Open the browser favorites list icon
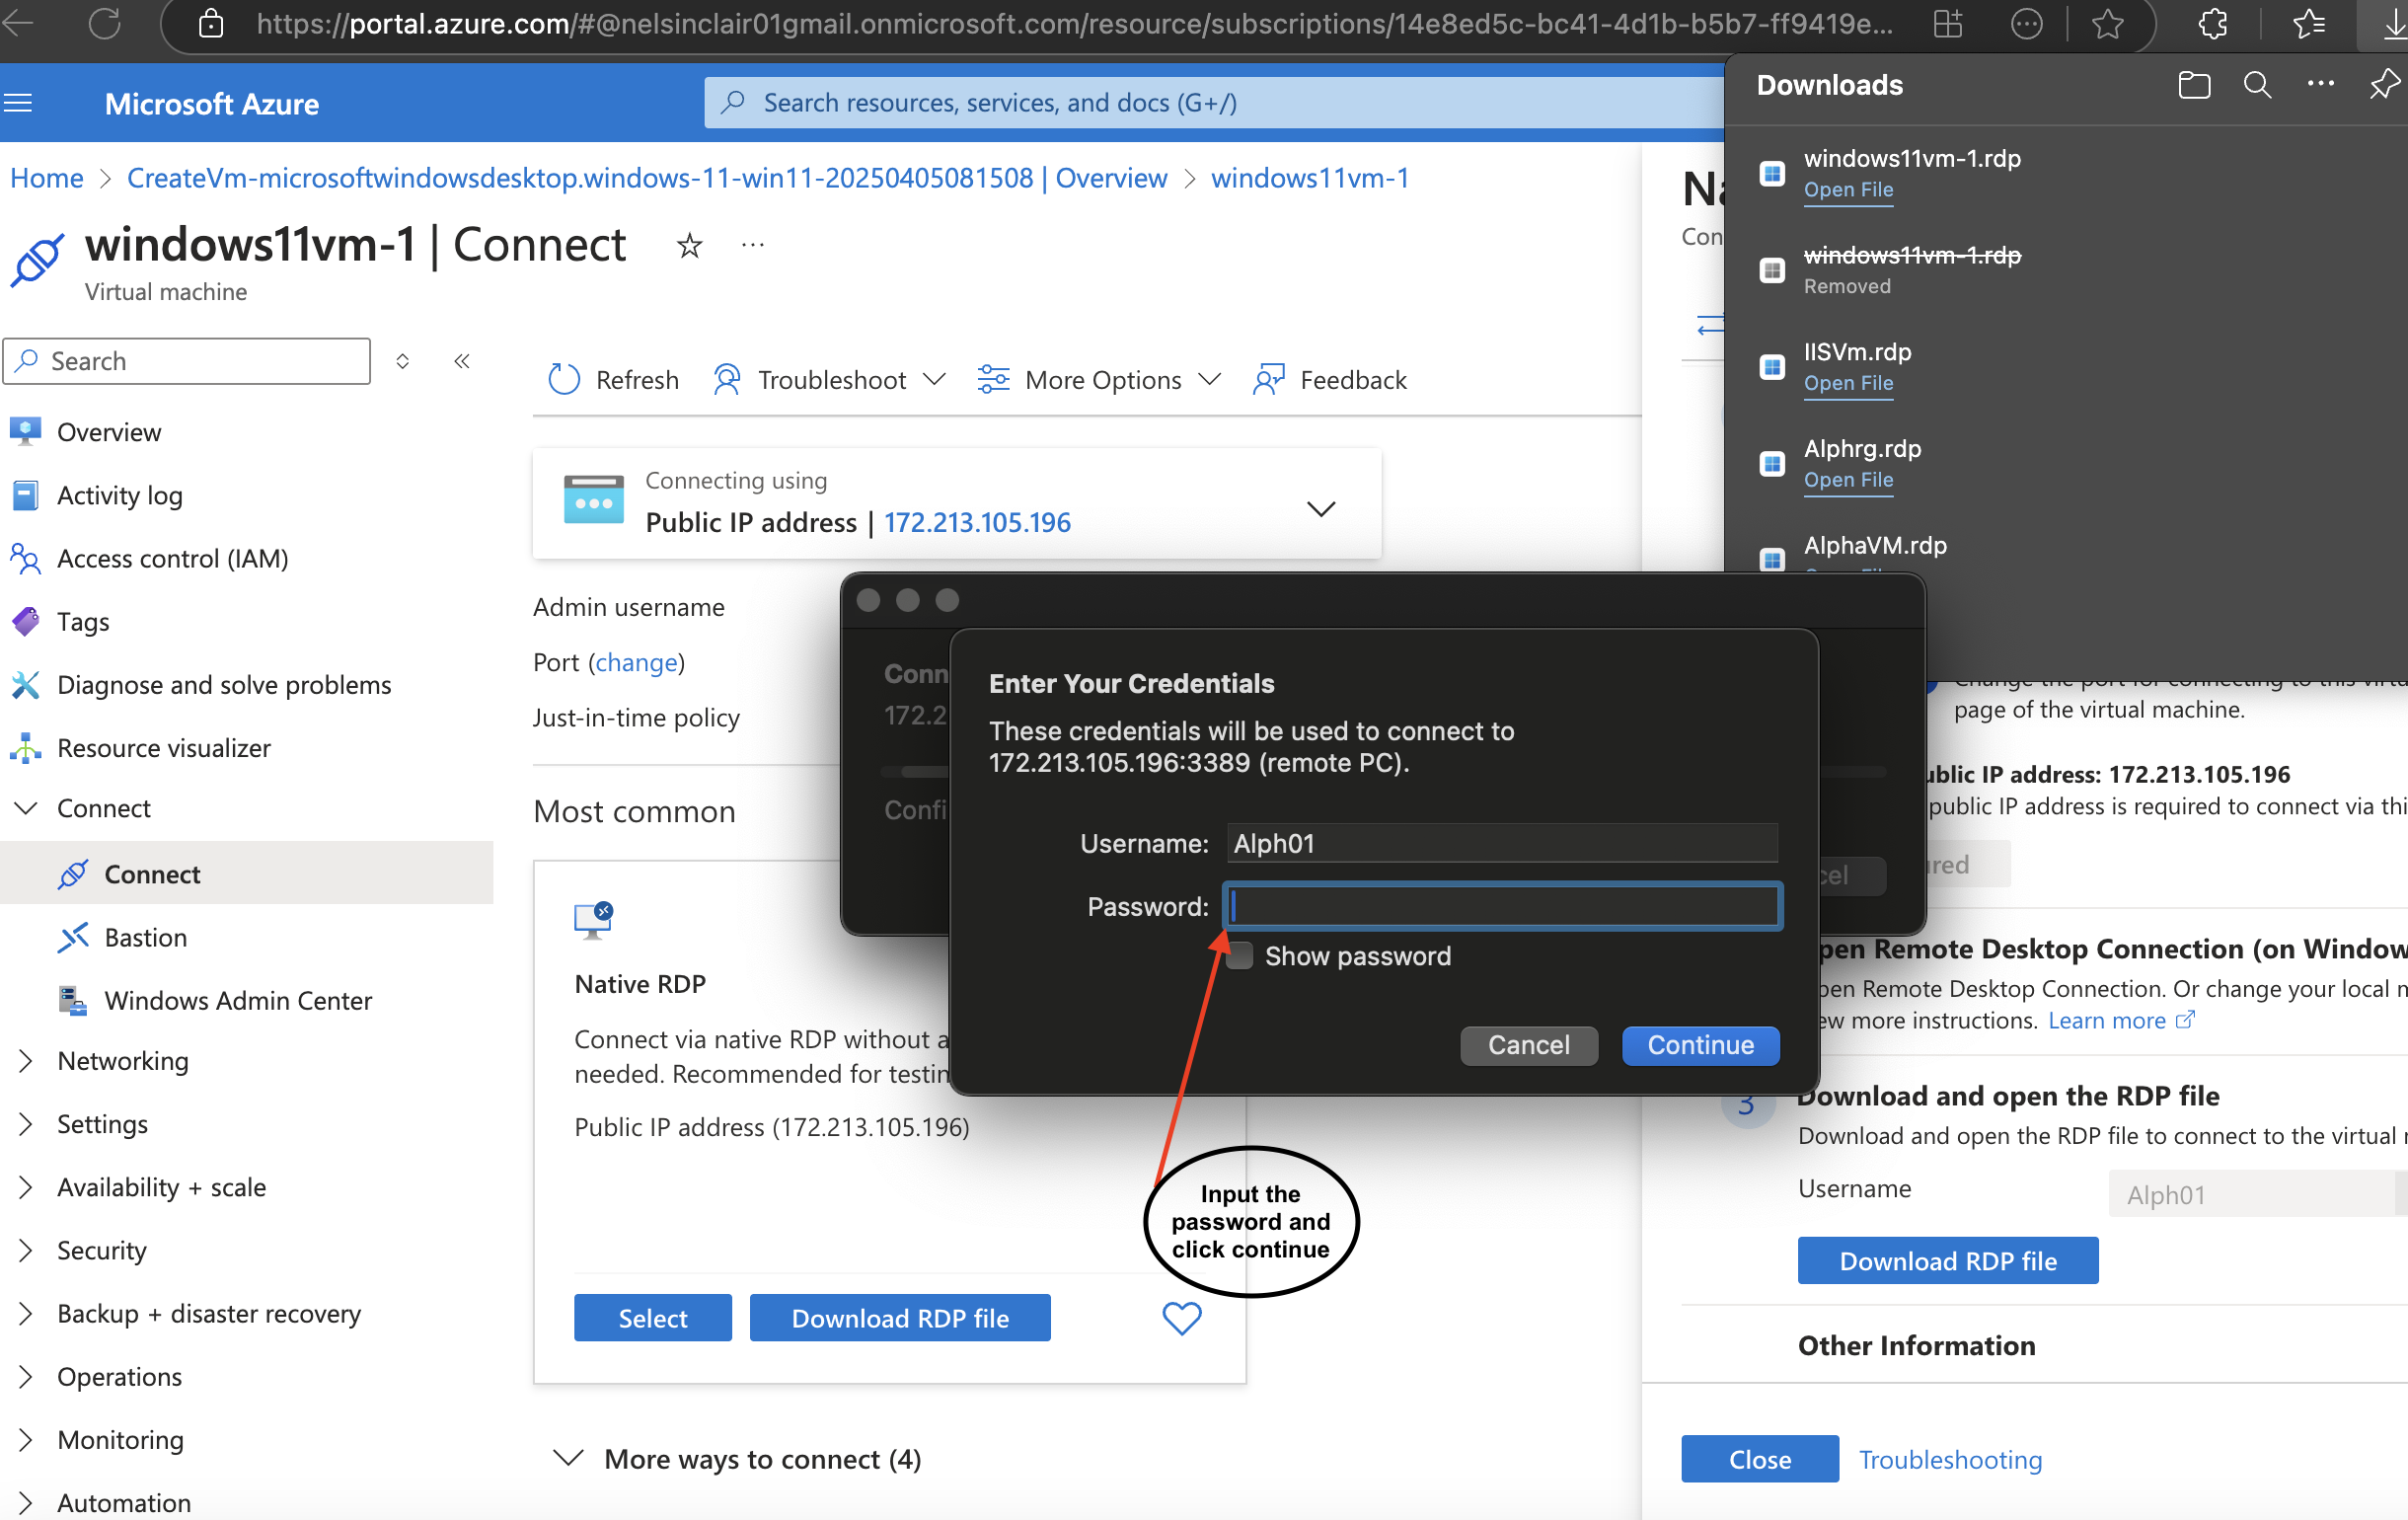 2309,23
